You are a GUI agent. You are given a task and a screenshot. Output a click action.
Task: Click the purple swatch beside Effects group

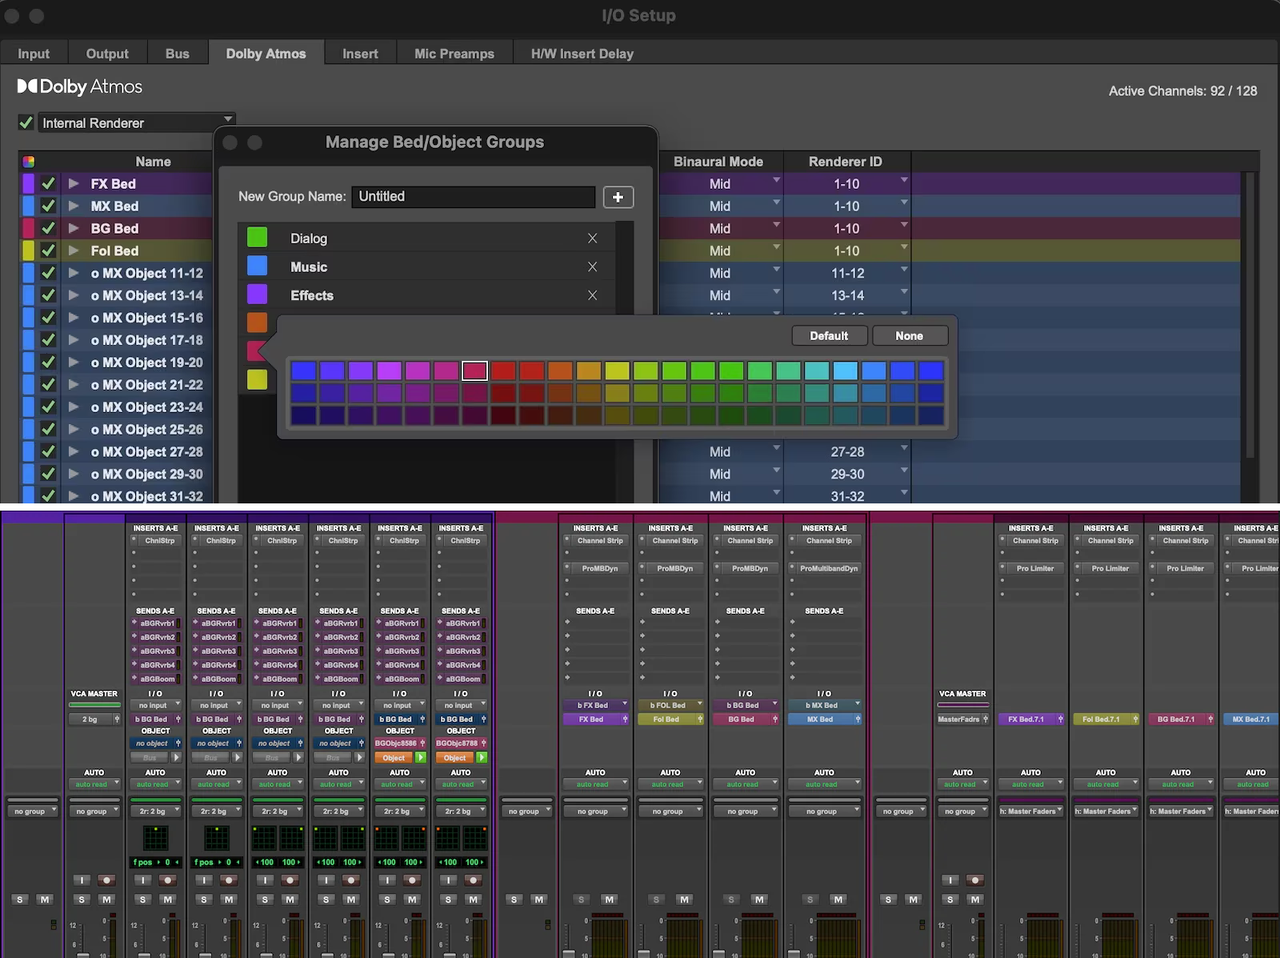click(x=257, y=294)
